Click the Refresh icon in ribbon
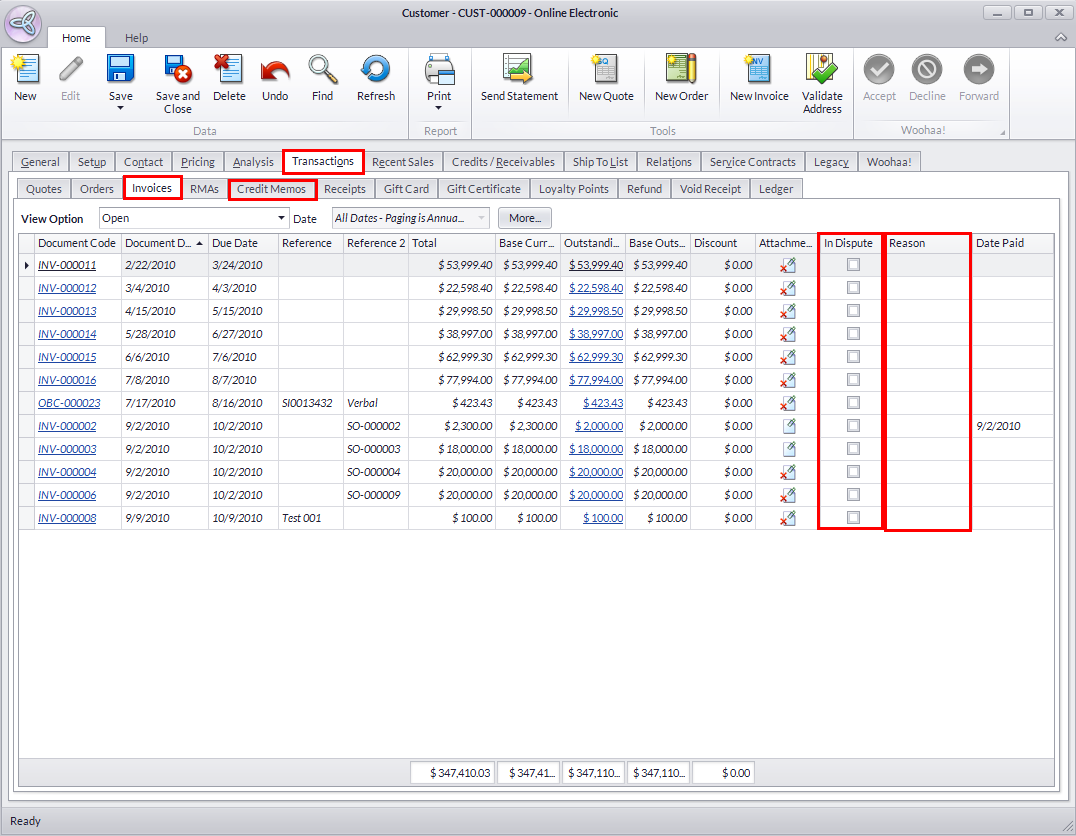Screen dimensions: 1076x836 [x=376, y=70]
